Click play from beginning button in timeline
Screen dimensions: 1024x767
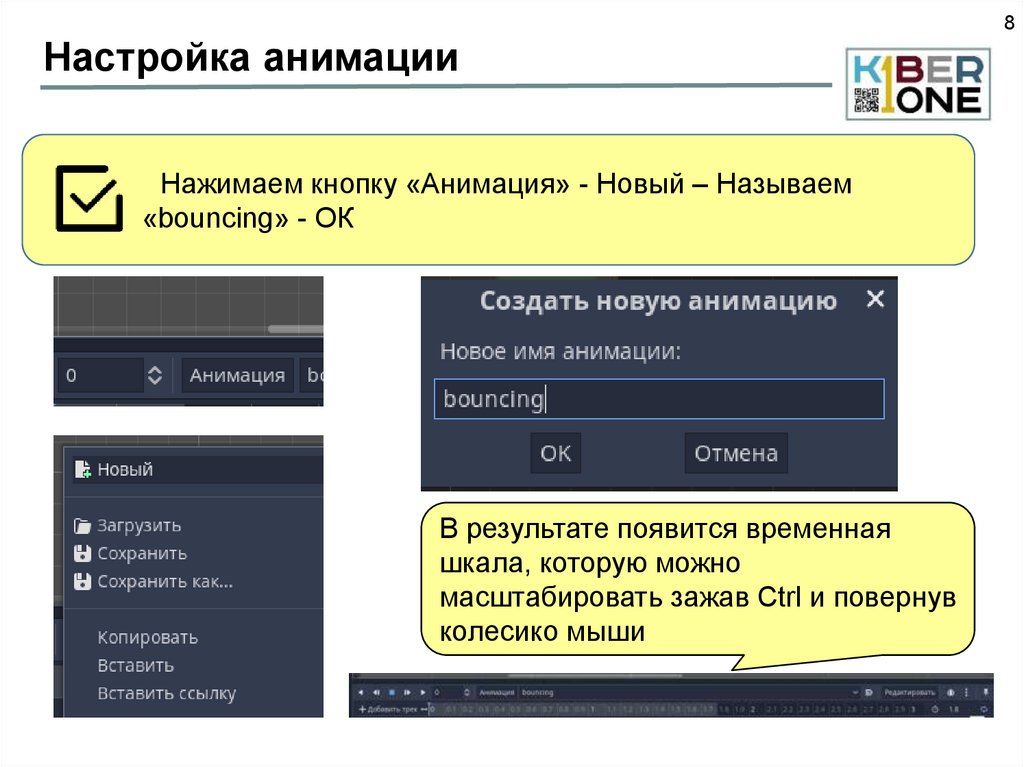(x=407, y=693)
